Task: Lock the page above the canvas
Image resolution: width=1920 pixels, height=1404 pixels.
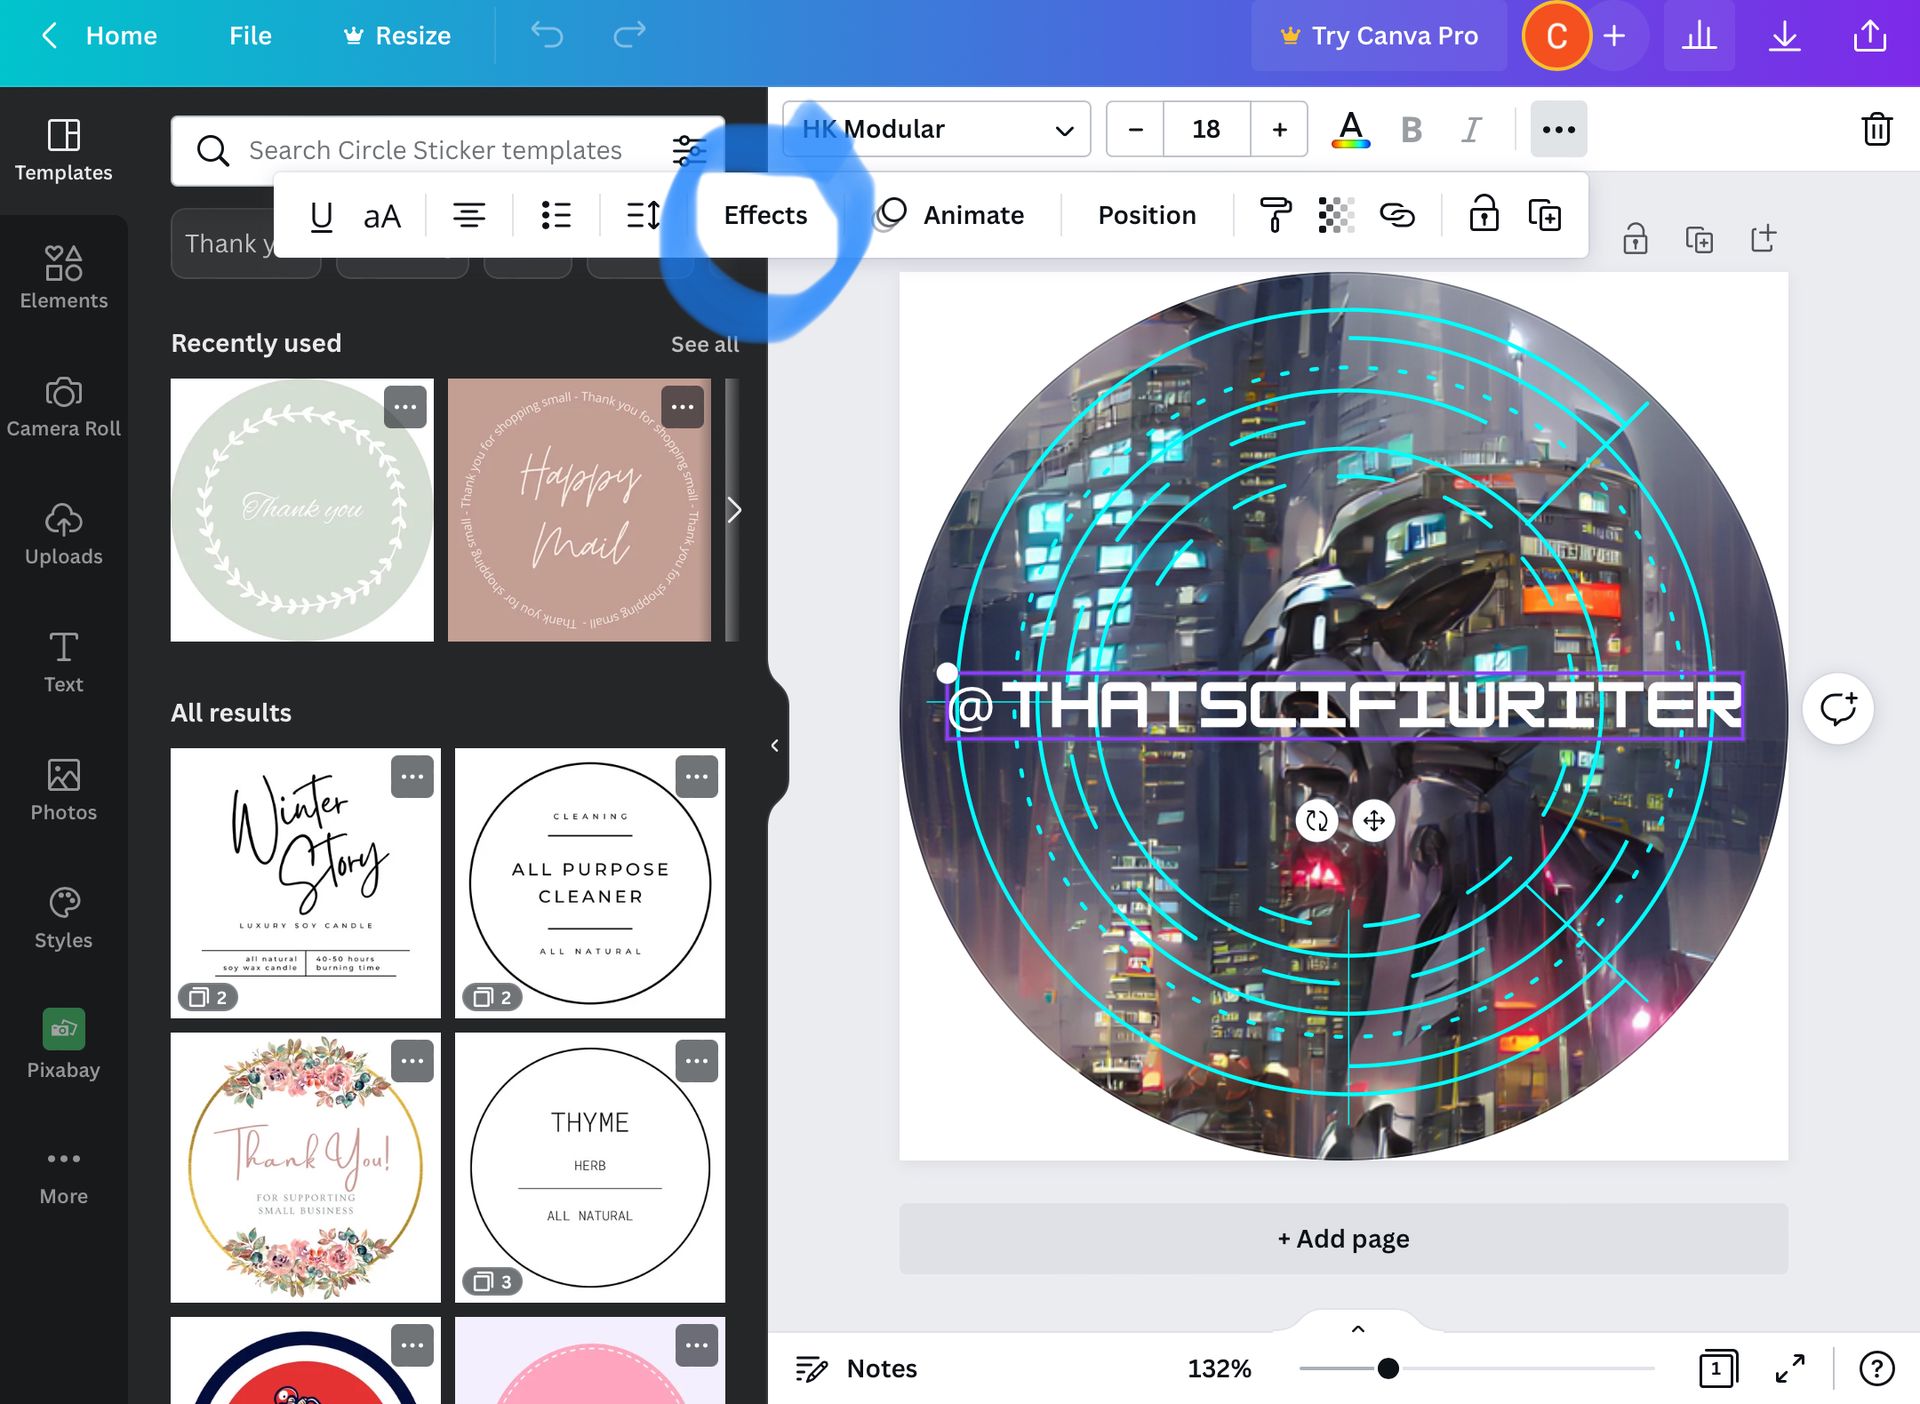Action: coord(1635,239)
